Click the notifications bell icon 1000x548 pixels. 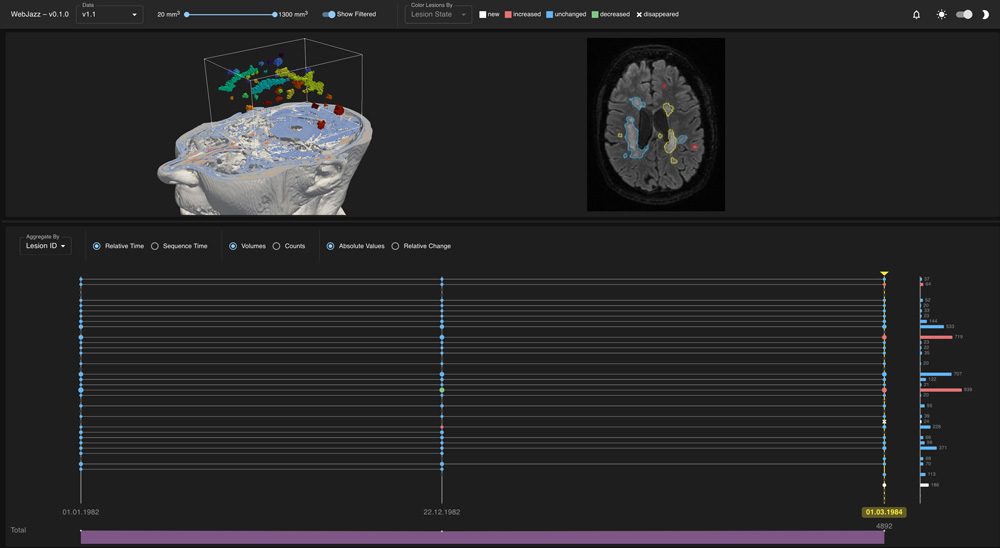point(916,15)
